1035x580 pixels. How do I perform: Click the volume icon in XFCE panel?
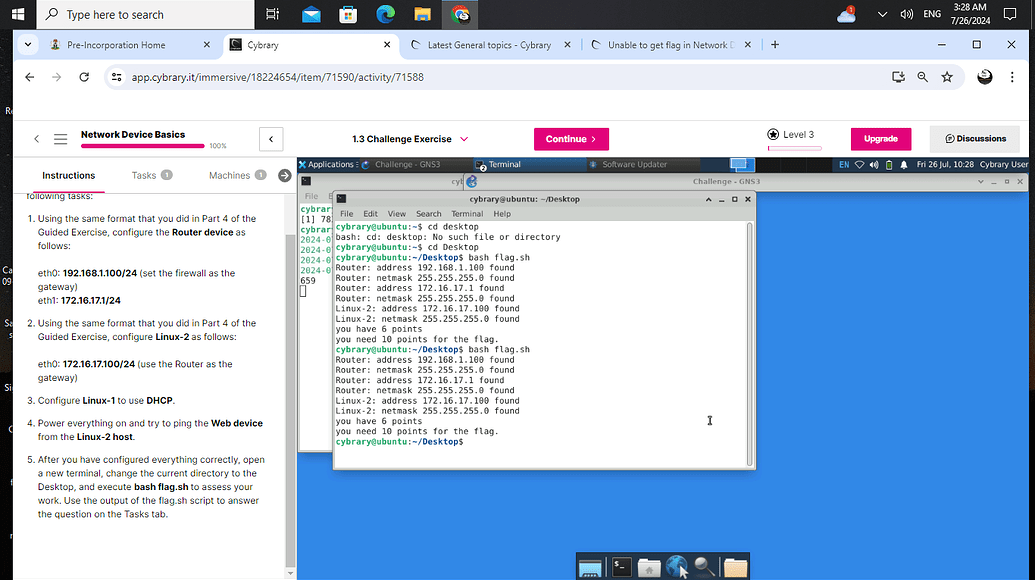pos(873,164)
